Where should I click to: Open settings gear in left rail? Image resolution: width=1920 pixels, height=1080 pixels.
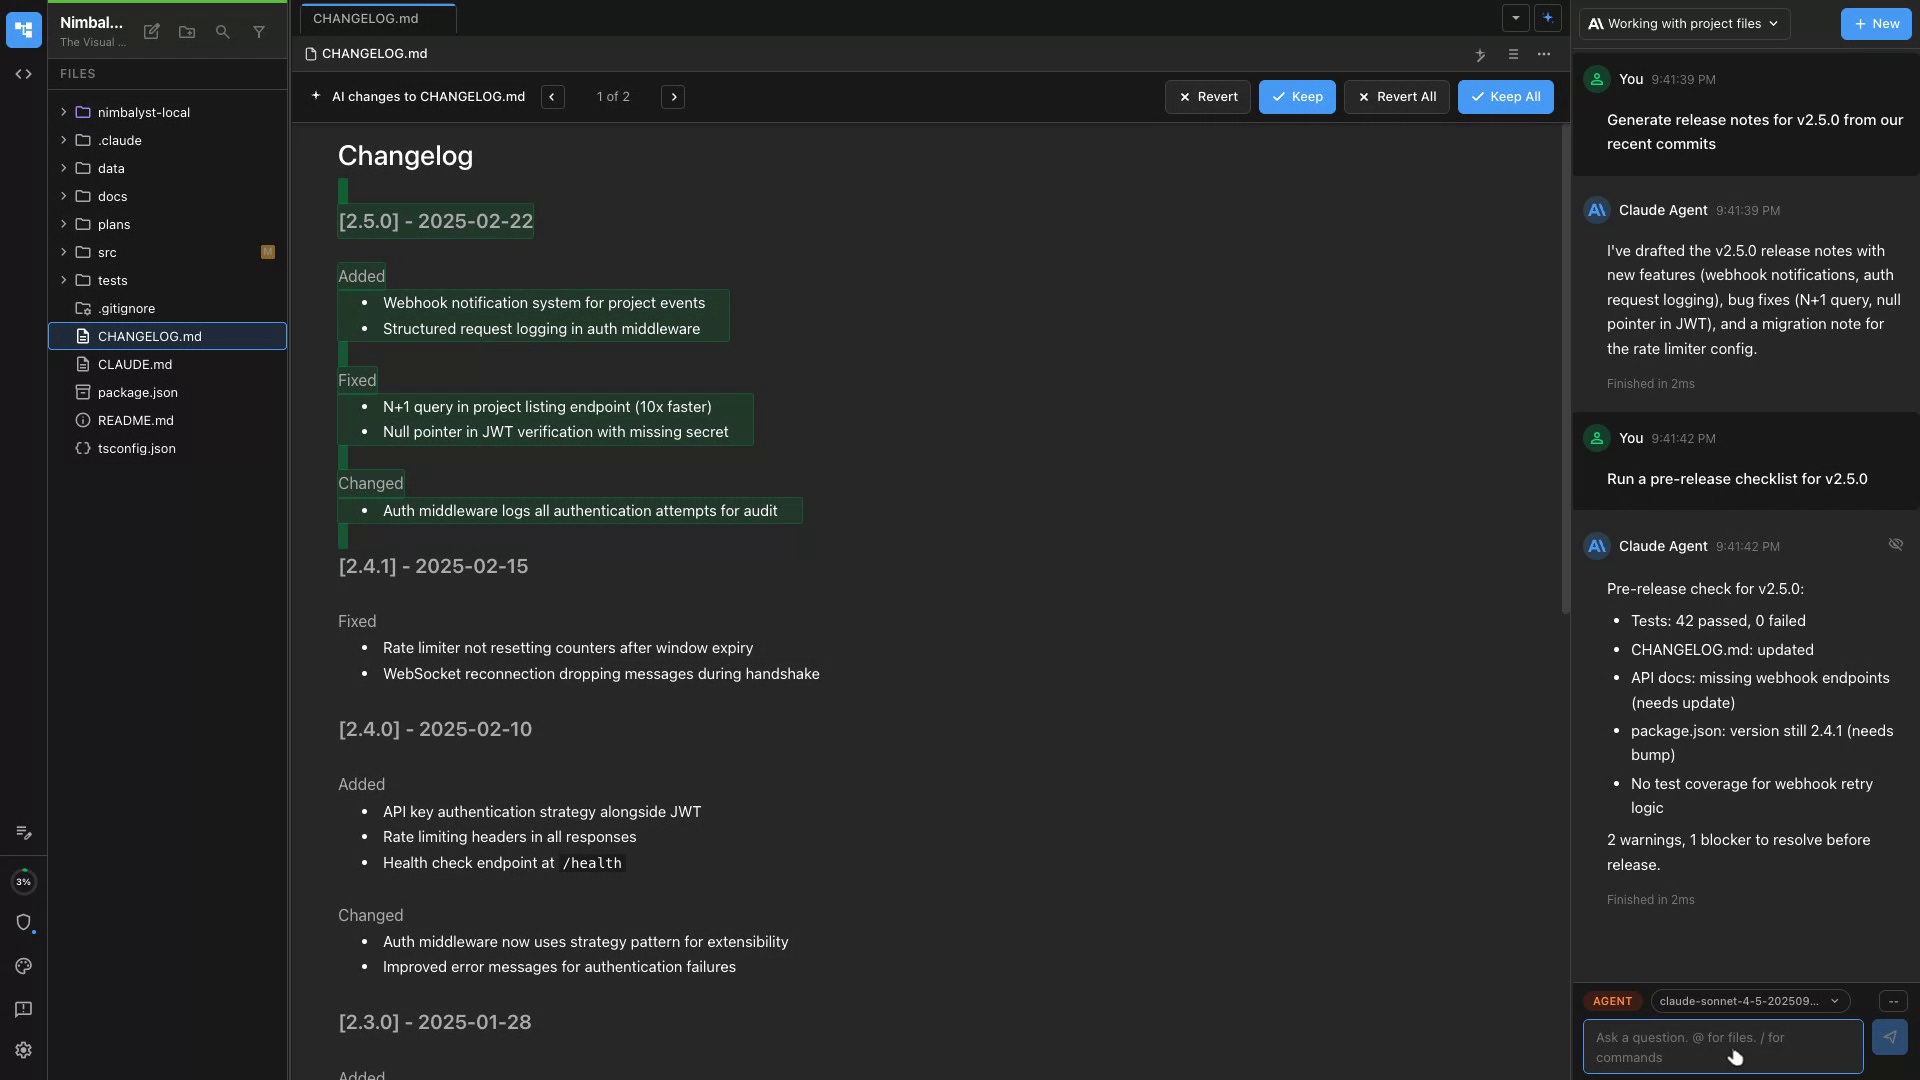[24, 1050]
